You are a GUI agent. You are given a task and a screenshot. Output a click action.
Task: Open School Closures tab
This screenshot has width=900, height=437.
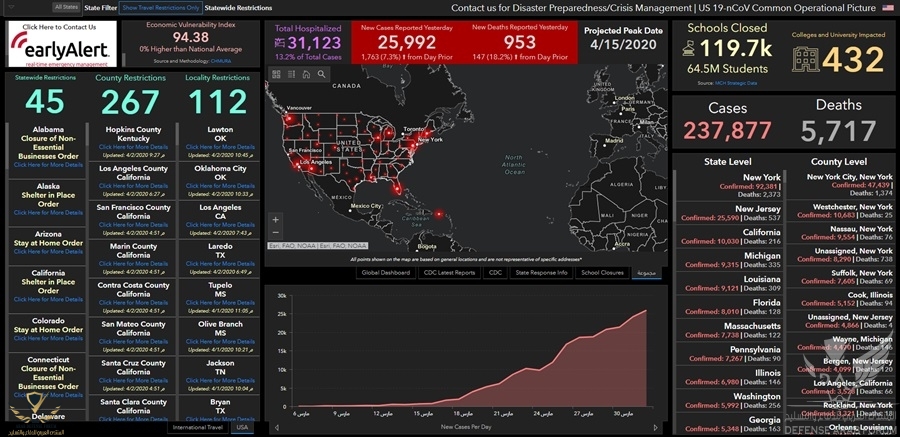(x=602, y=273)
